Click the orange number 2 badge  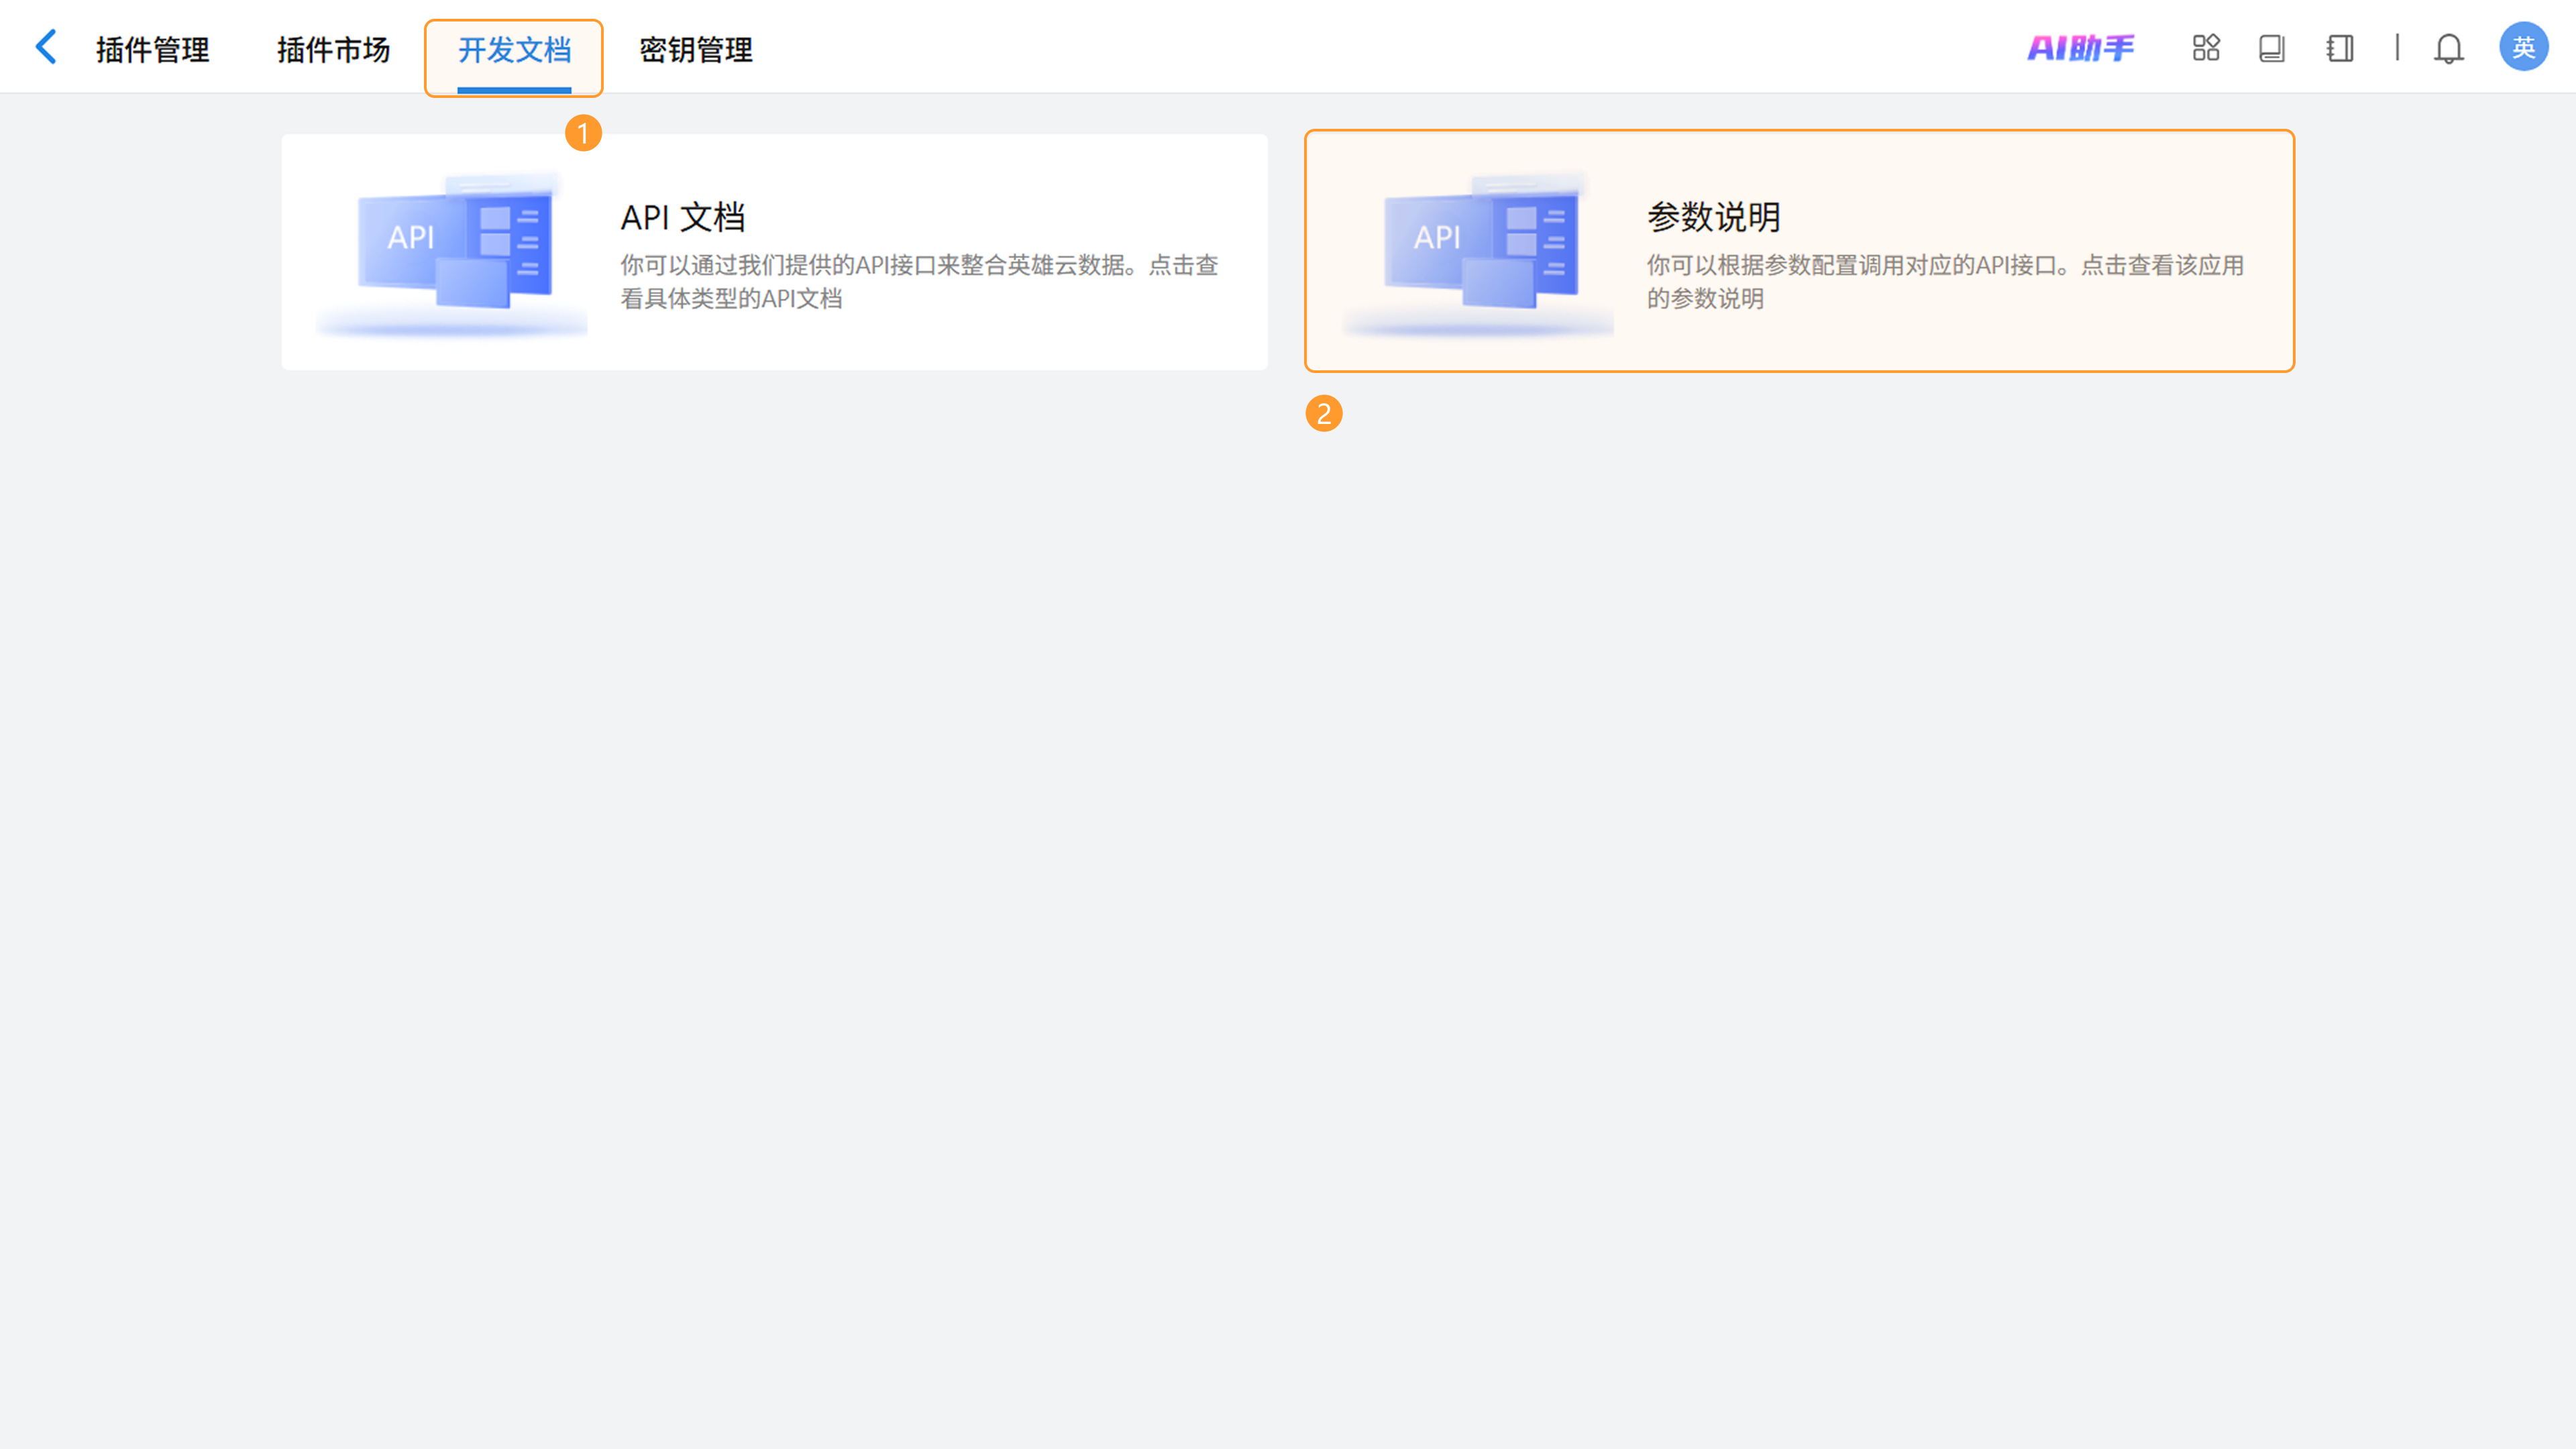click(x=1324, y=413)
